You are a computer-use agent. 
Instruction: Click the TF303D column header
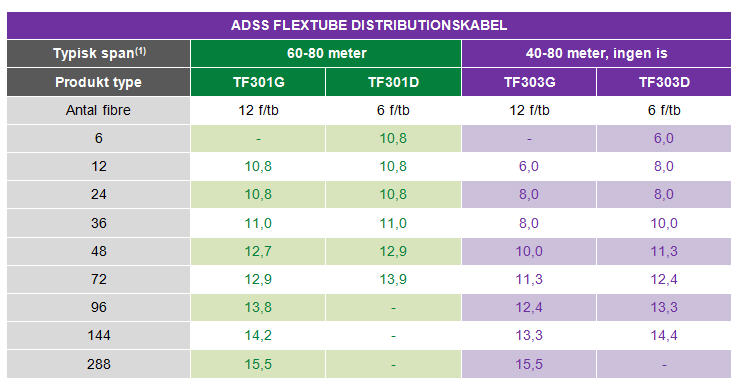[664, 82]
